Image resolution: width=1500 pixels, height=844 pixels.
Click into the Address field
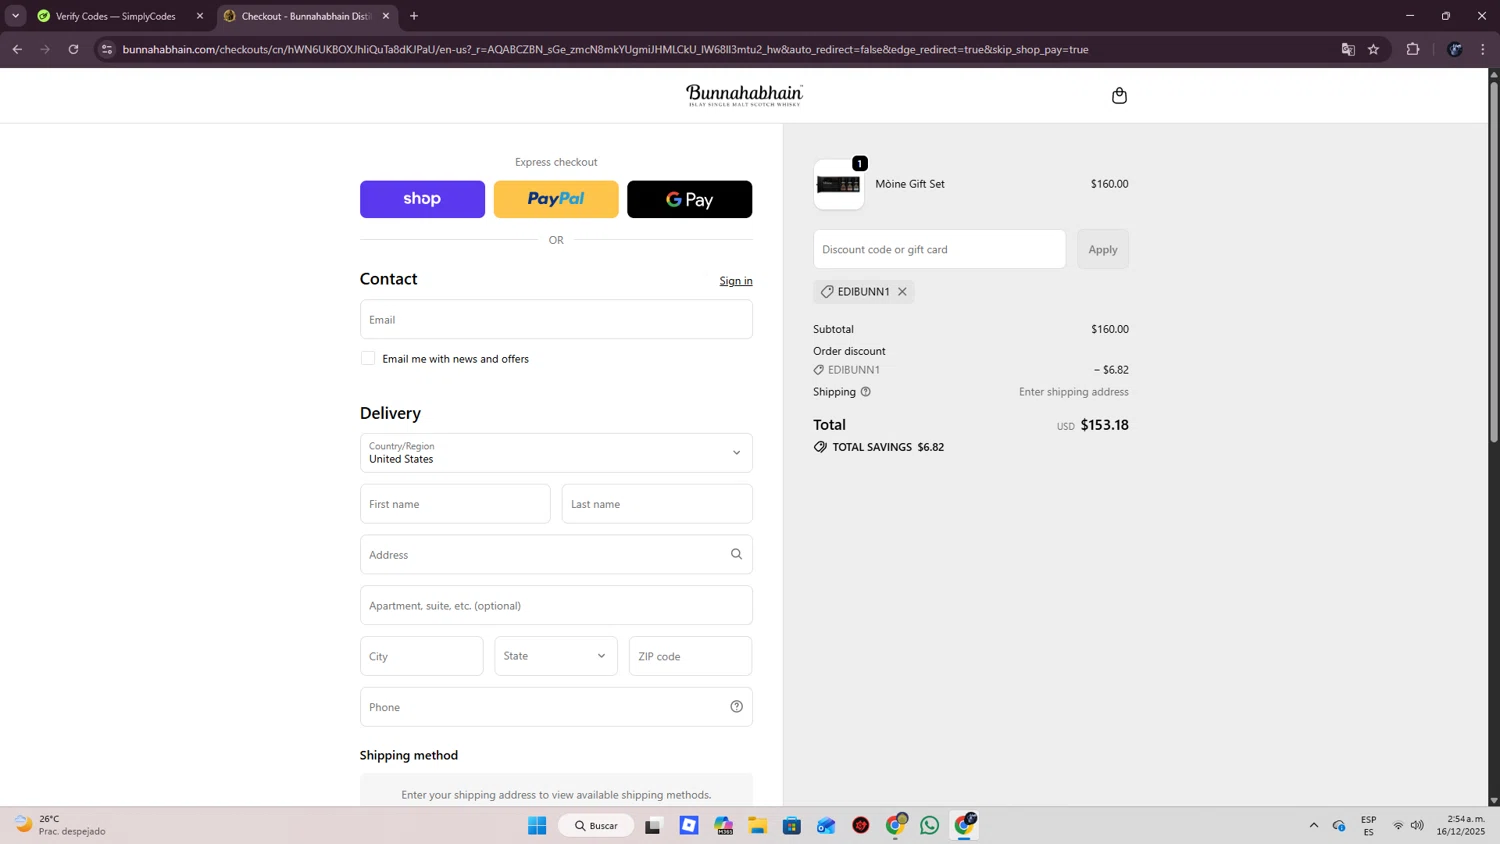[x=556, y=555]
